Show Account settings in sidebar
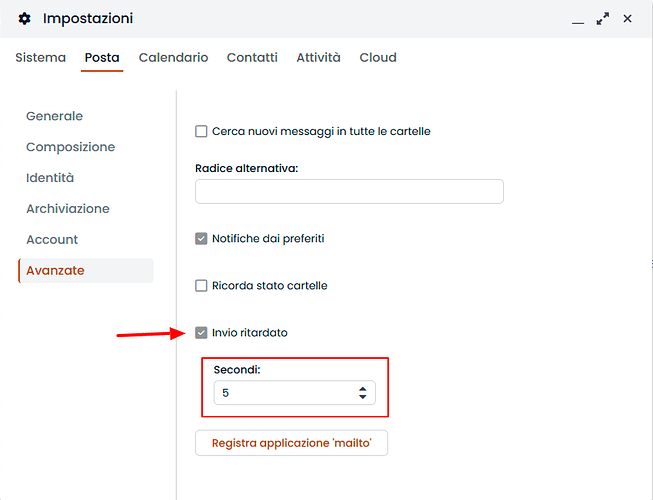The height and width of the screenshot is (500, 653). [x=52, y=240]
